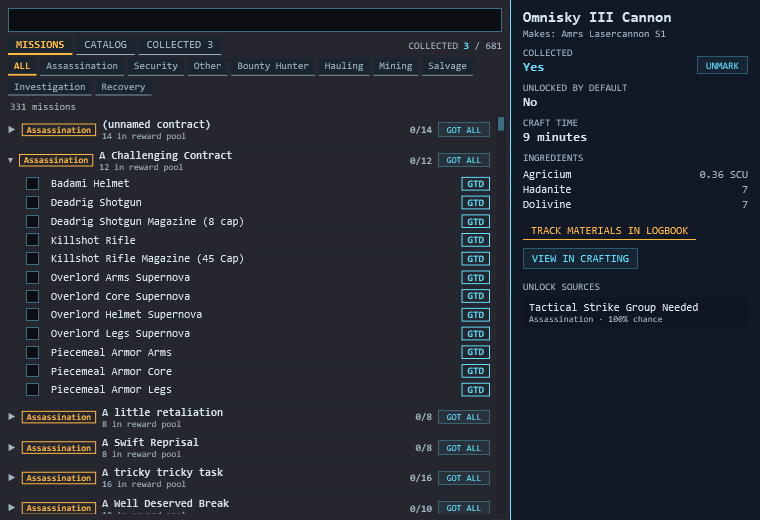Open the CATALOG tab
Image resolution: width=760 pixels, height=520 pixels.
[x=105, y=45]
